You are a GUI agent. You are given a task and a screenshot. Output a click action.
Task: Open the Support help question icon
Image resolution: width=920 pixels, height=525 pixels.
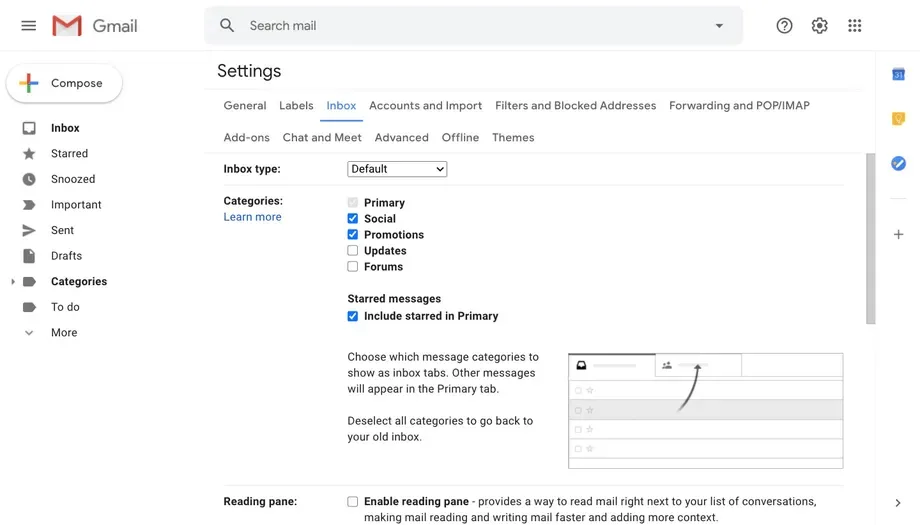(x=784, y=26)
